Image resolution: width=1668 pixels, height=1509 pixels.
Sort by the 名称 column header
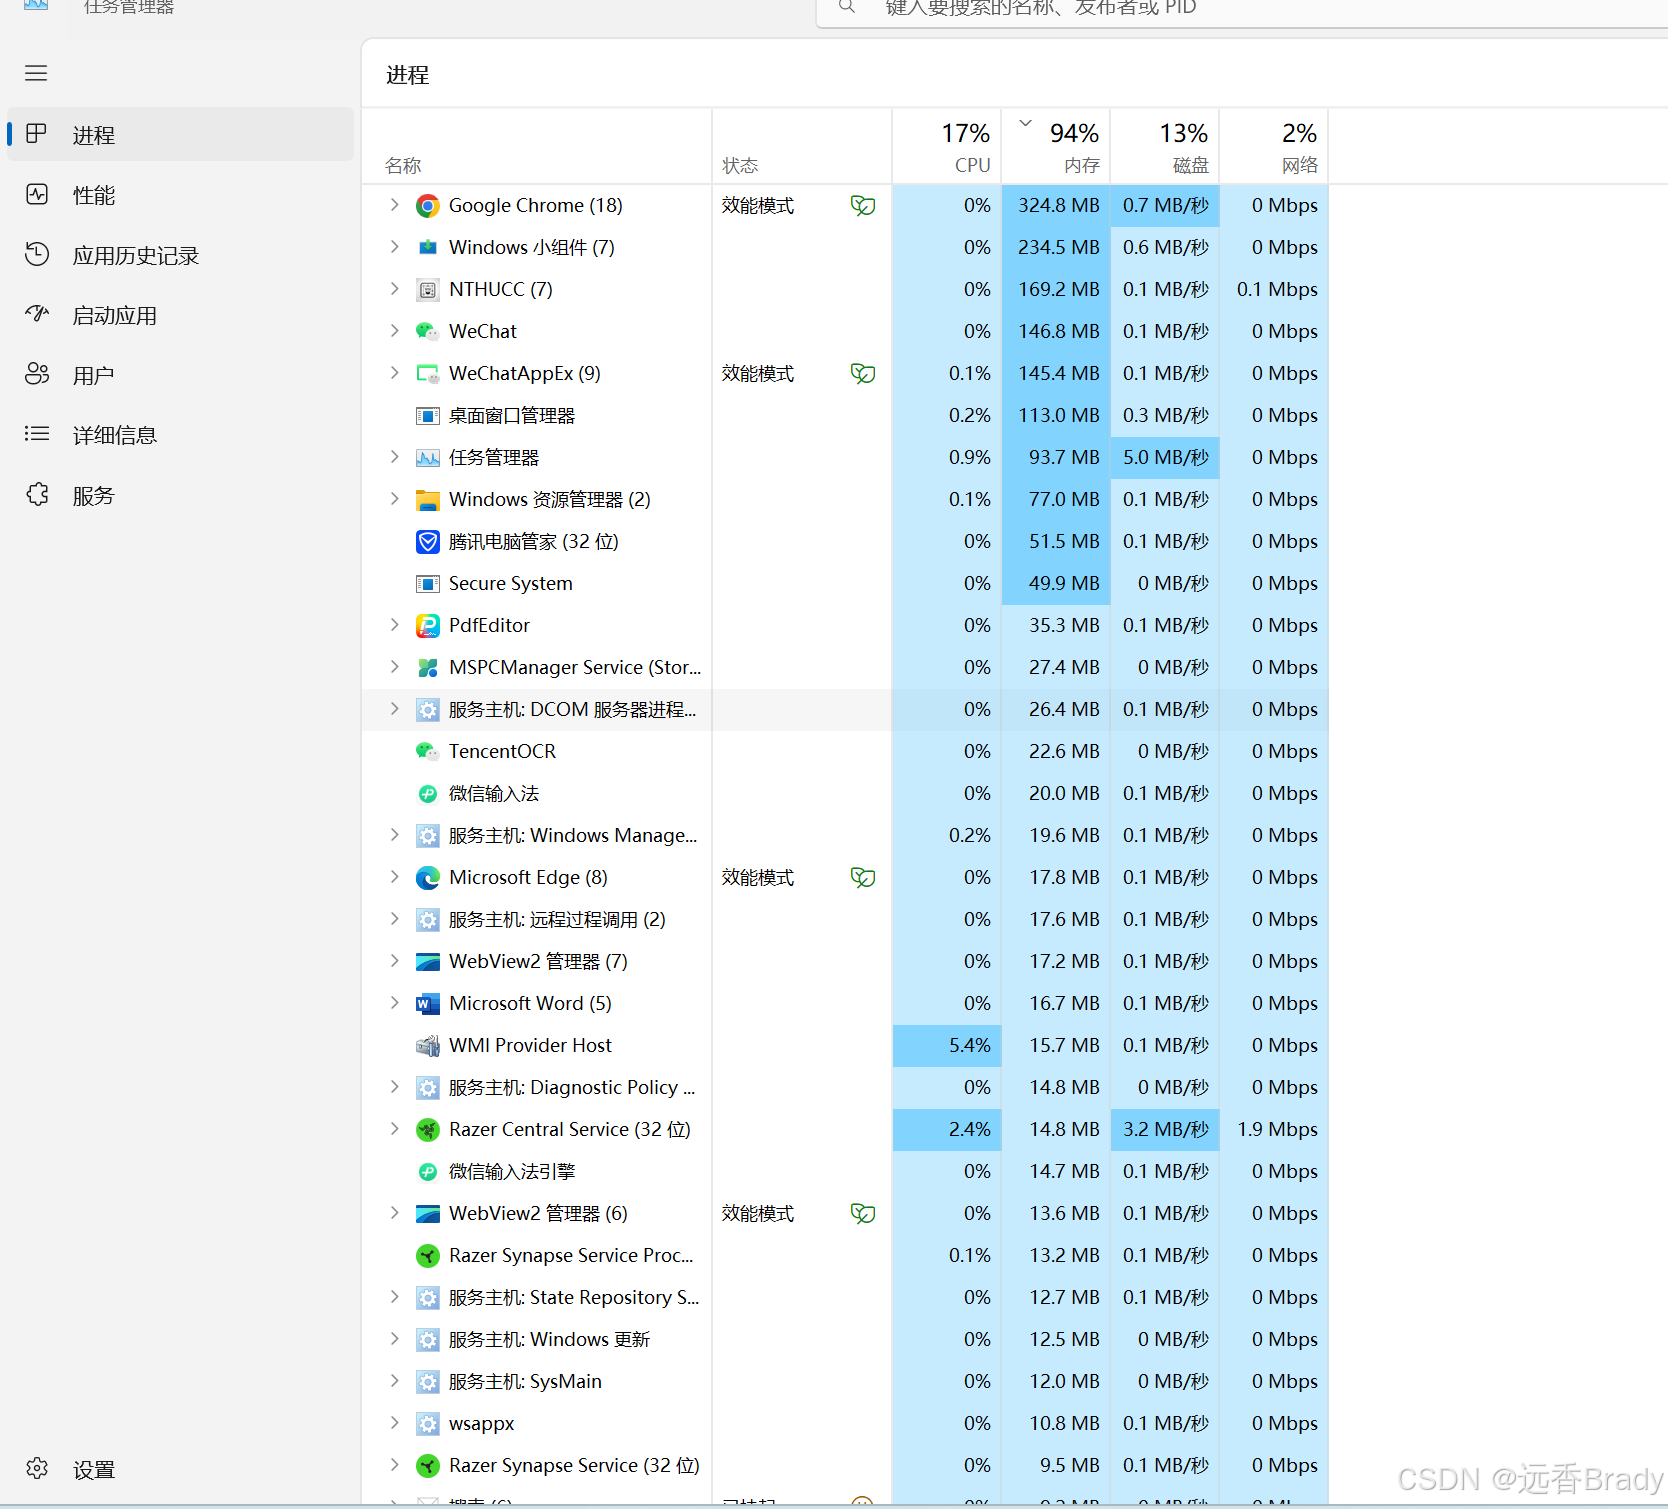point(537,146)
